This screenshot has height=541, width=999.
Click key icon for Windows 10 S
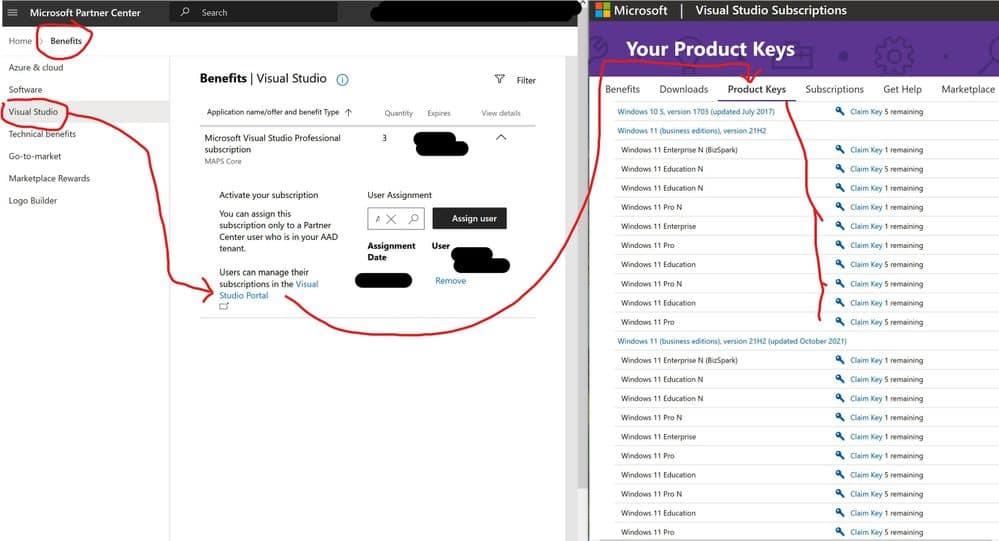pyautogui.click(x=840, y=111)
